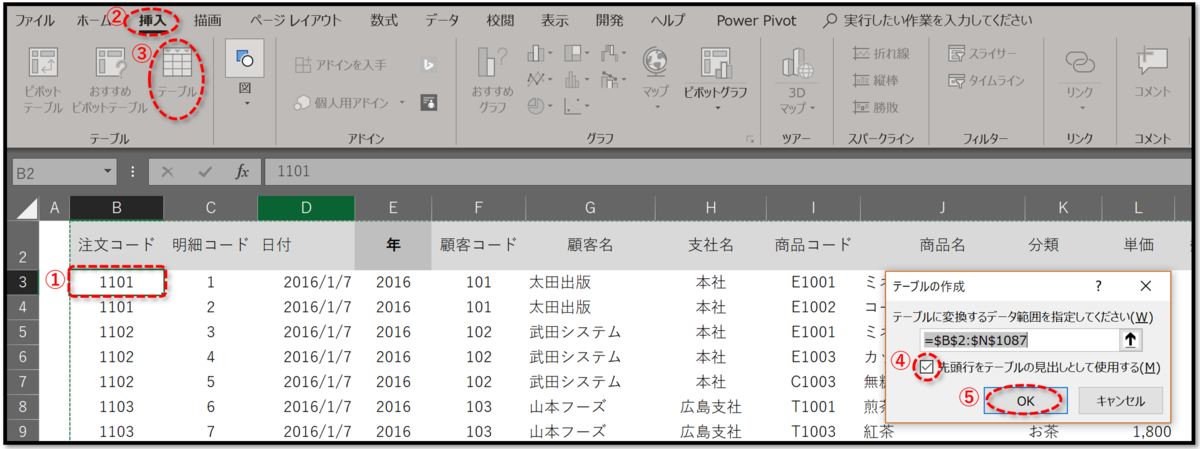
Task: Click the collapse dialog range selector arrow
Action: point(1130,340)
